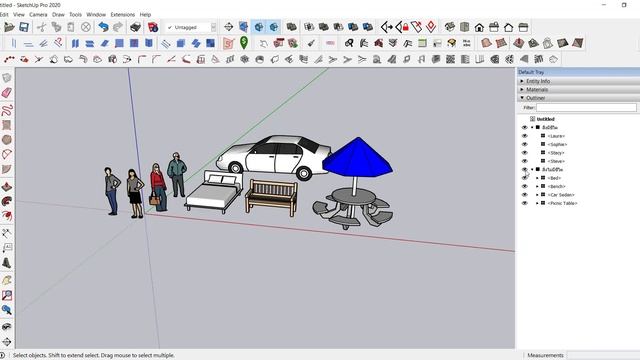Open the Untagged tag dropdown
The image size is (640, 360).
pos(213,27)
